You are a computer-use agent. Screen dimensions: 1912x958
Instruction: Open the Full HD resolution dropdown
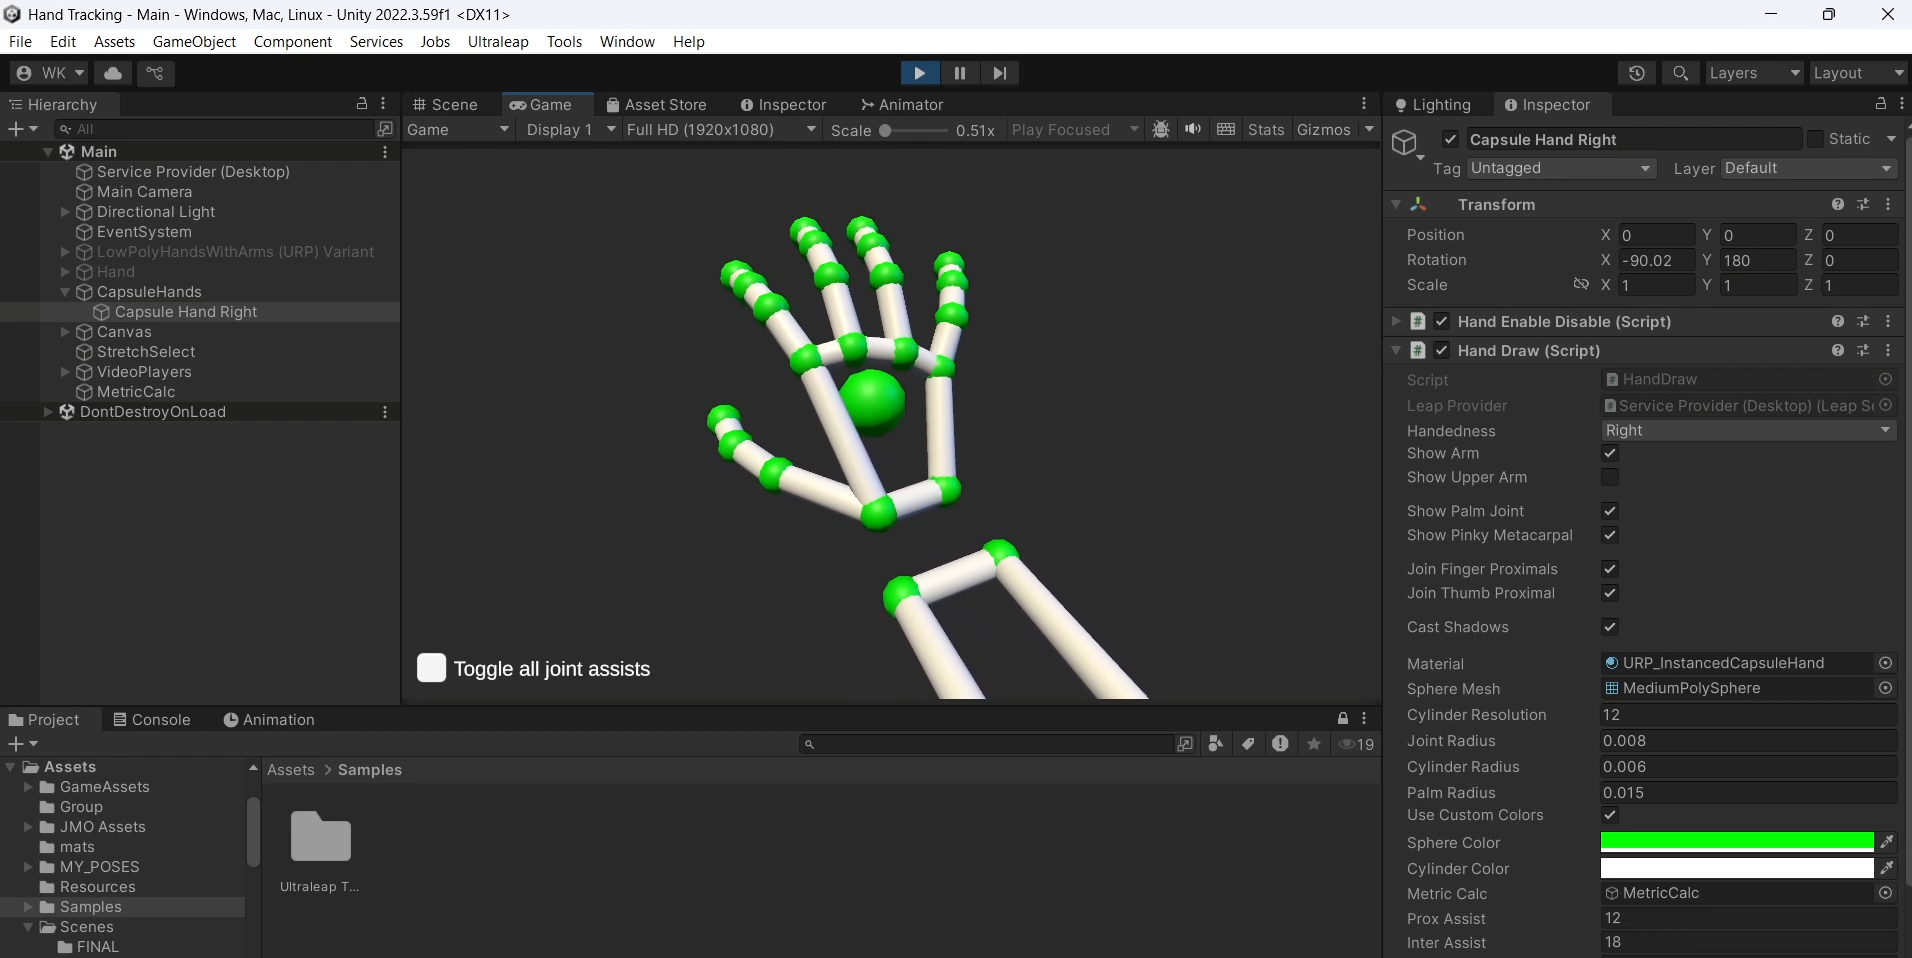tap(720, 130)
